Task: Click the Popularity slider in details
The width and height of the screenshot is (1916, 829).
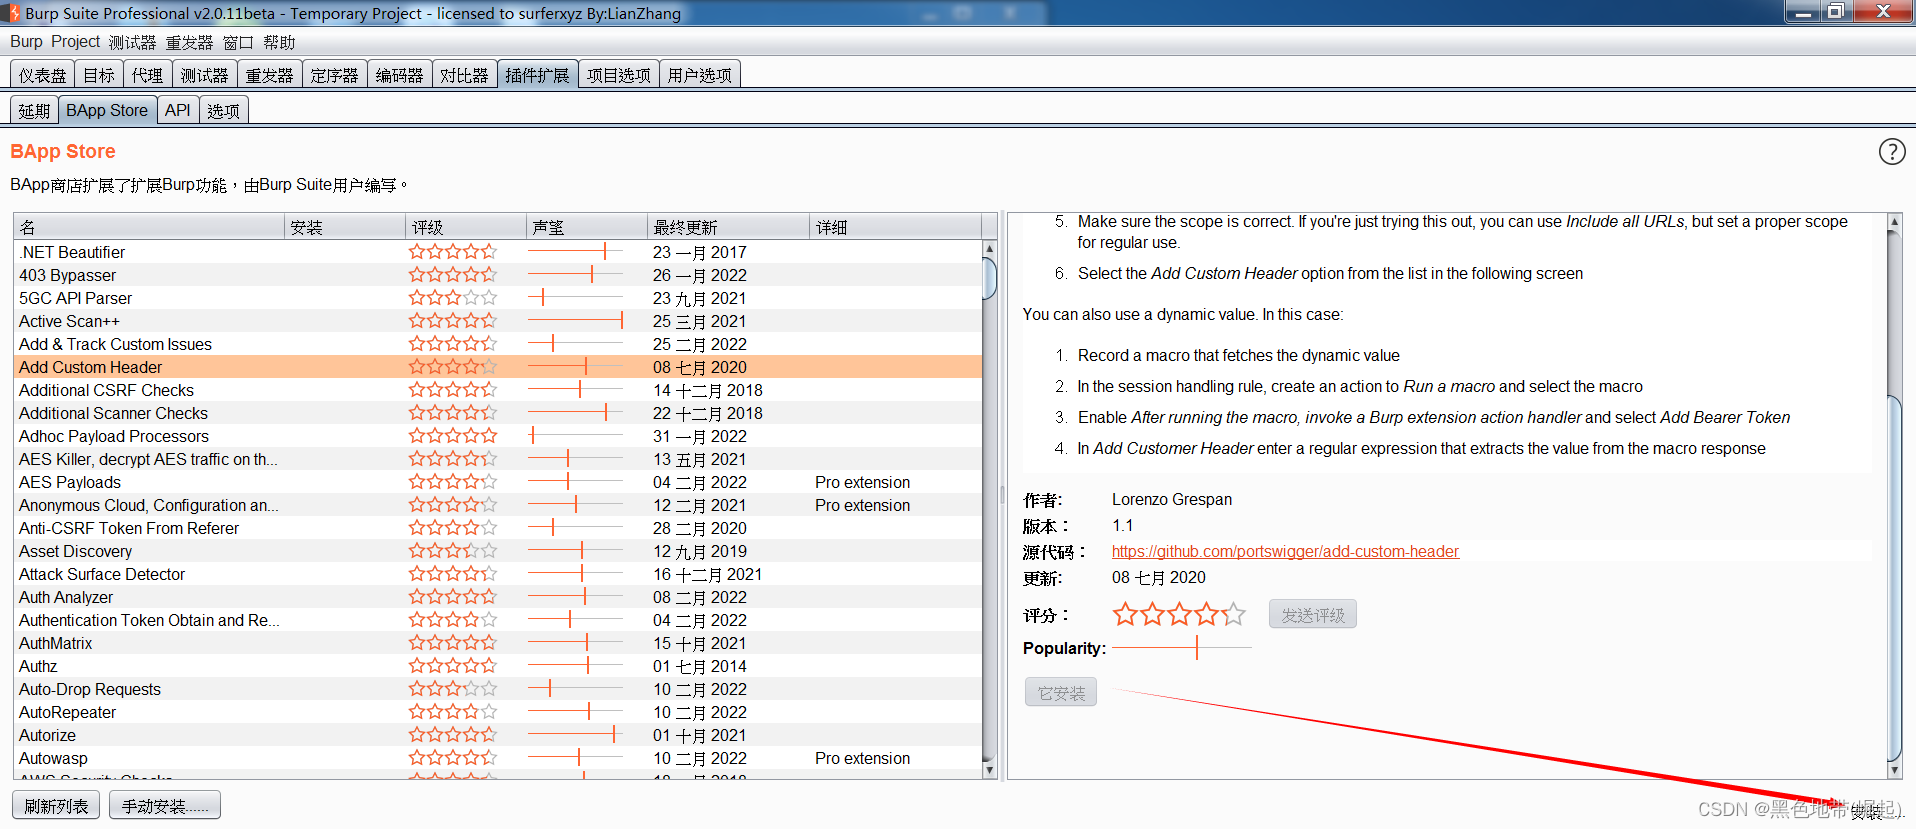Action: click(x=1181, y=648)
